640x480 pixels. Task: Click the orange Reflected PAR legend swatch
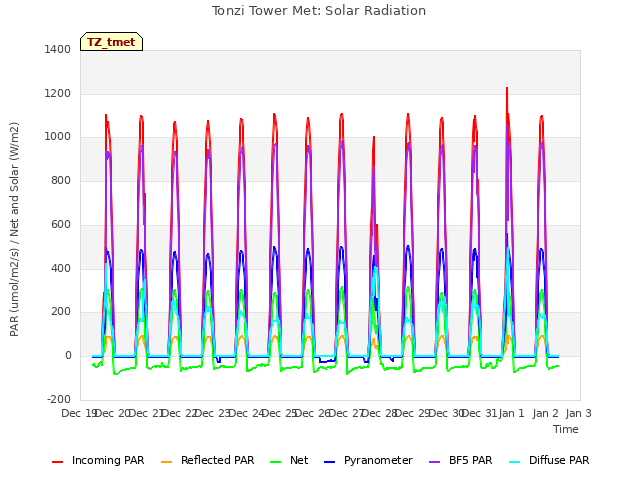[x=167, y=462]
